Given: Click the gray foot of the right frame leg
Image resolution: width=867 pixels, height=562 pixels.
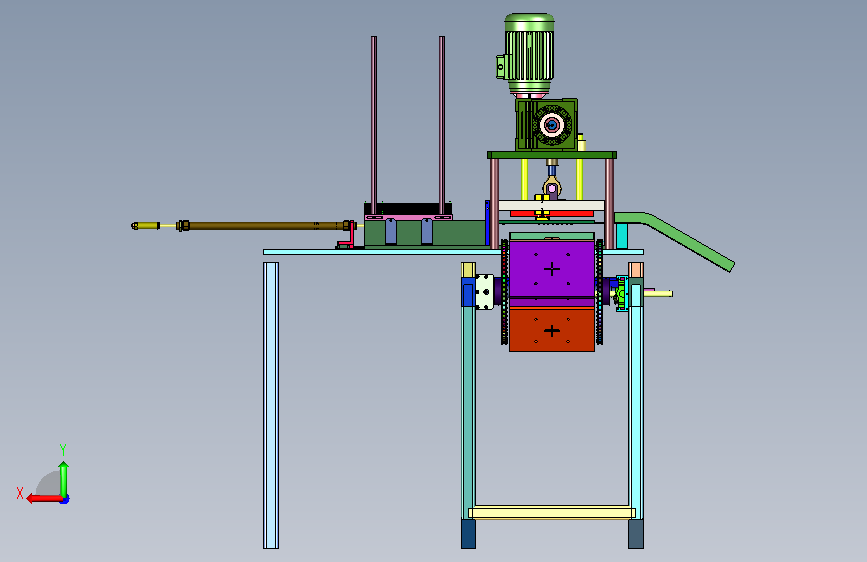Looking at the screenshot, I should (x=636, y=534).
